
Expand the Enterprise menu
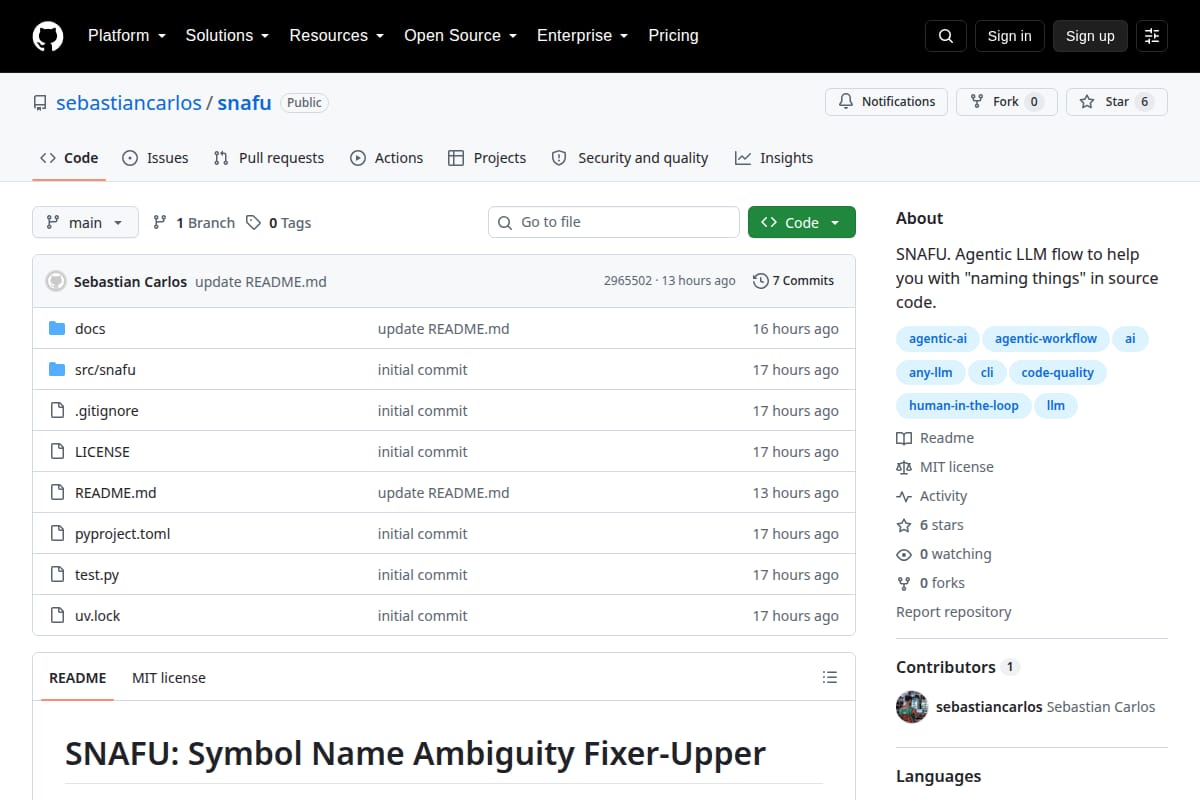(x=583, y=35)
